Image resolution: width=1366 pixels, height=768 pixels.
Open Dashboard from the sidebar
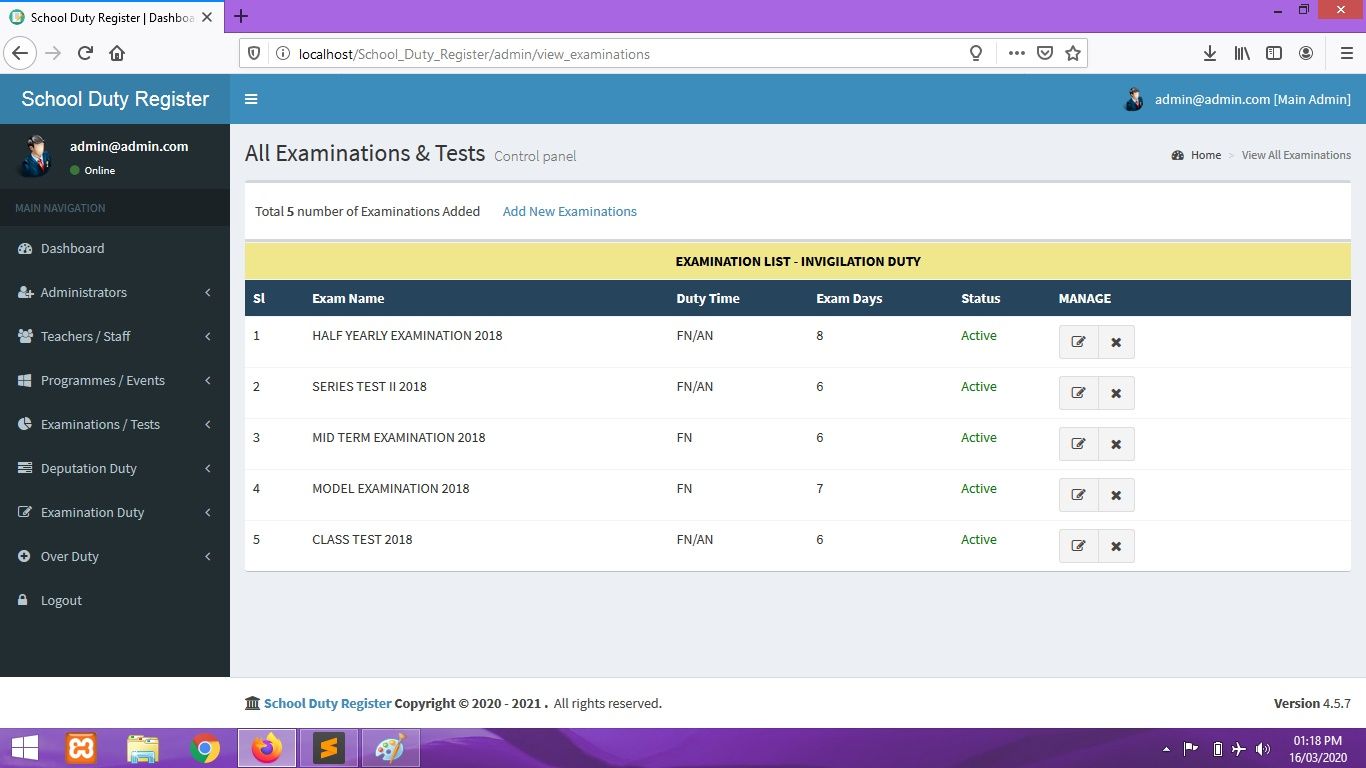coord(72,248)
